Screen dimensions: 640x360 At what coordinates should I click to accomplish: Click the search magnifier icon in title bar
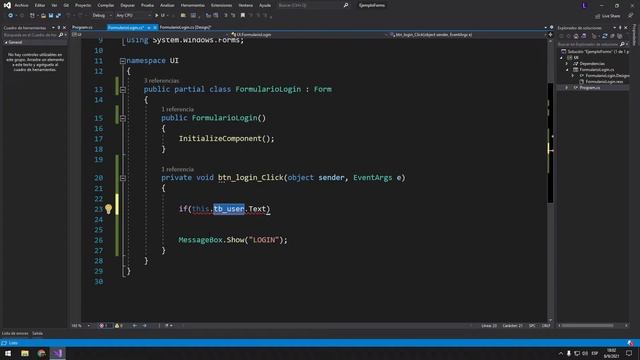point(346,5)
